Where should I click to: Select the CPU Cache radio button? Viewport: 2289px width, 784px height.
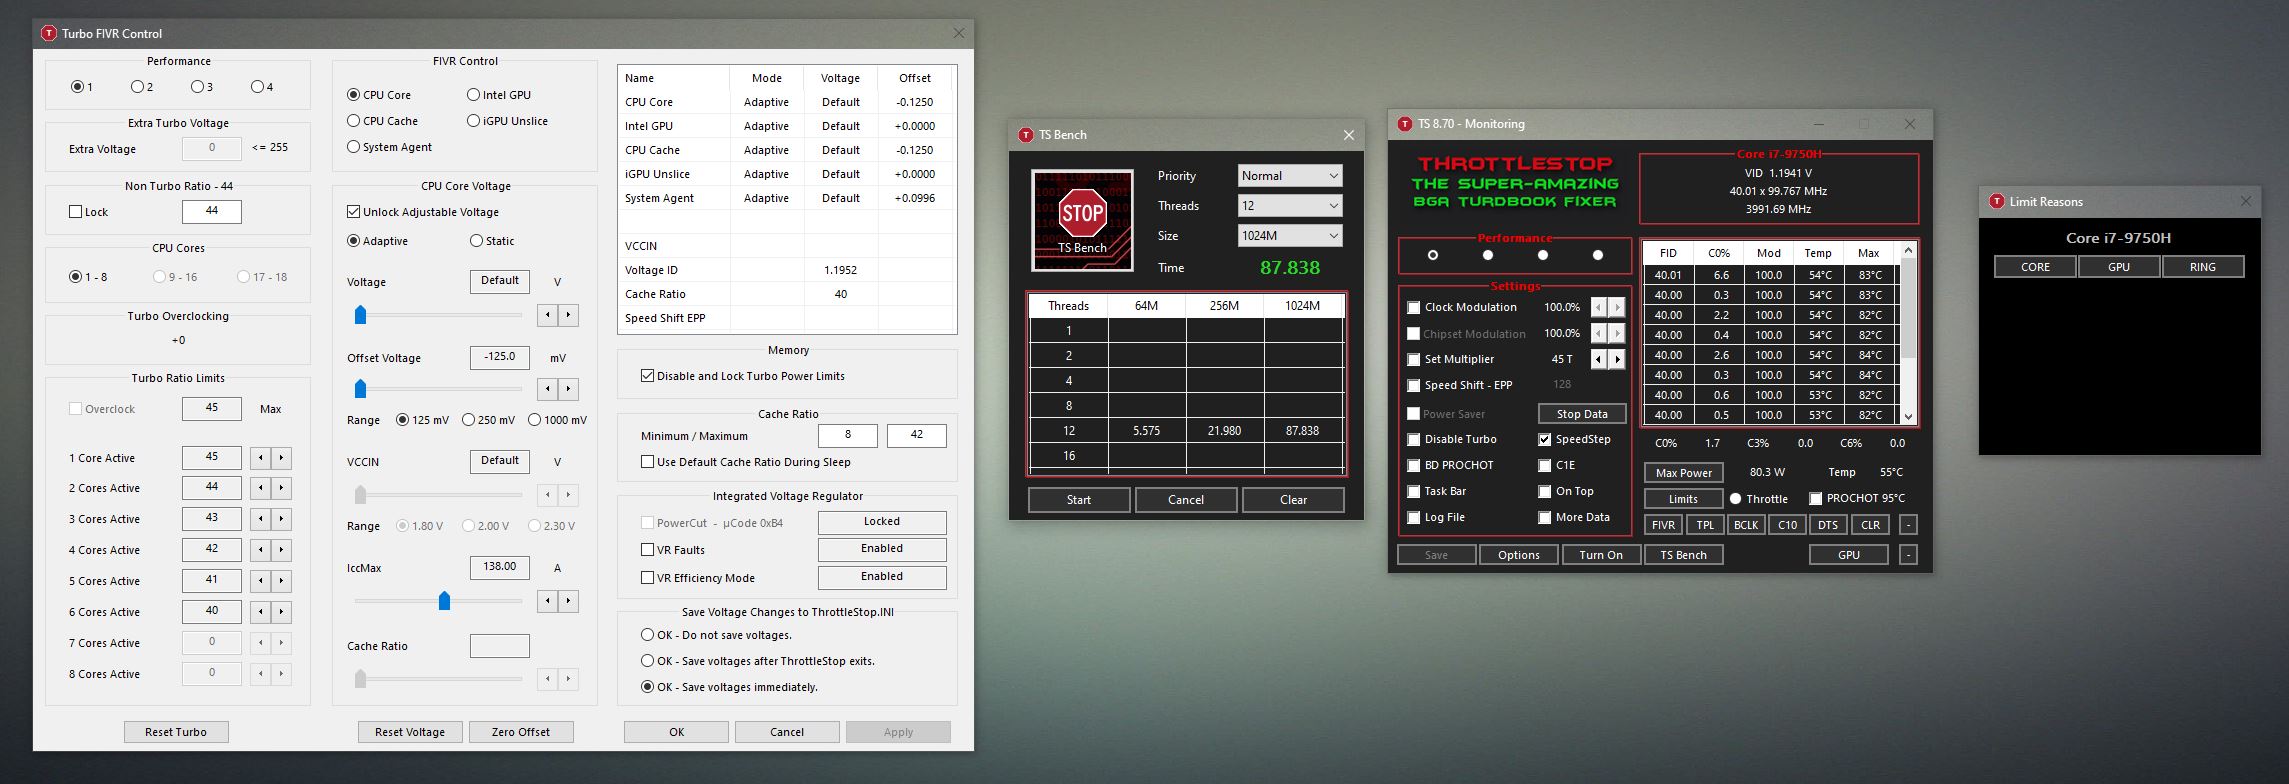click(354, 121)
